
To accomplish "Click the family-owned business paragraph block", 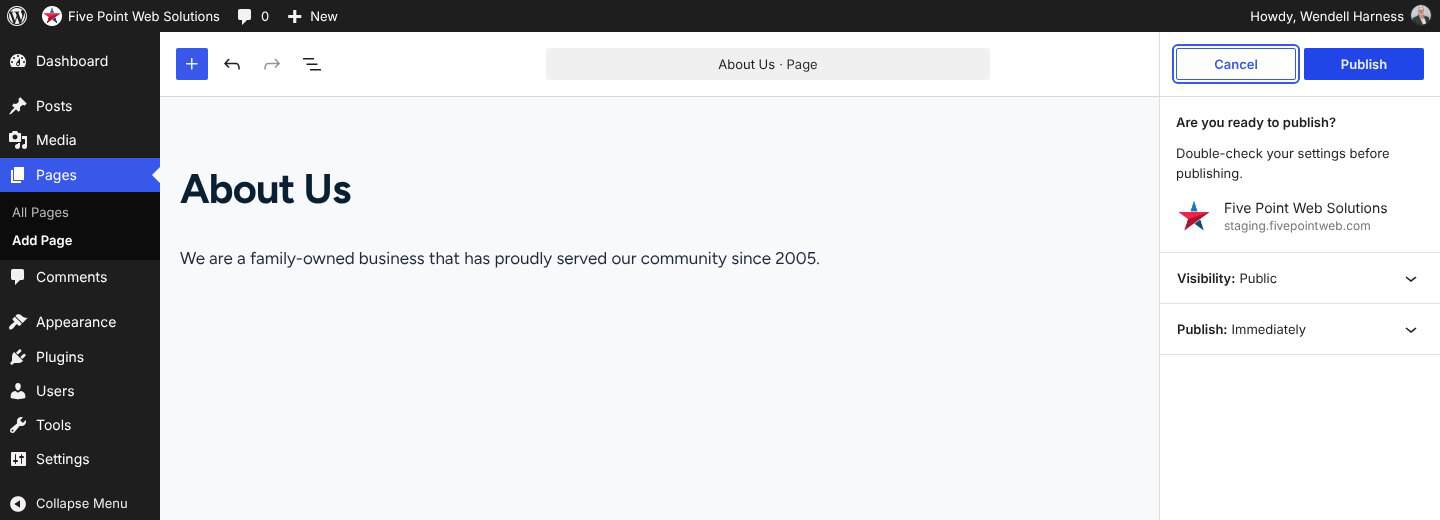I will [500, 258].
